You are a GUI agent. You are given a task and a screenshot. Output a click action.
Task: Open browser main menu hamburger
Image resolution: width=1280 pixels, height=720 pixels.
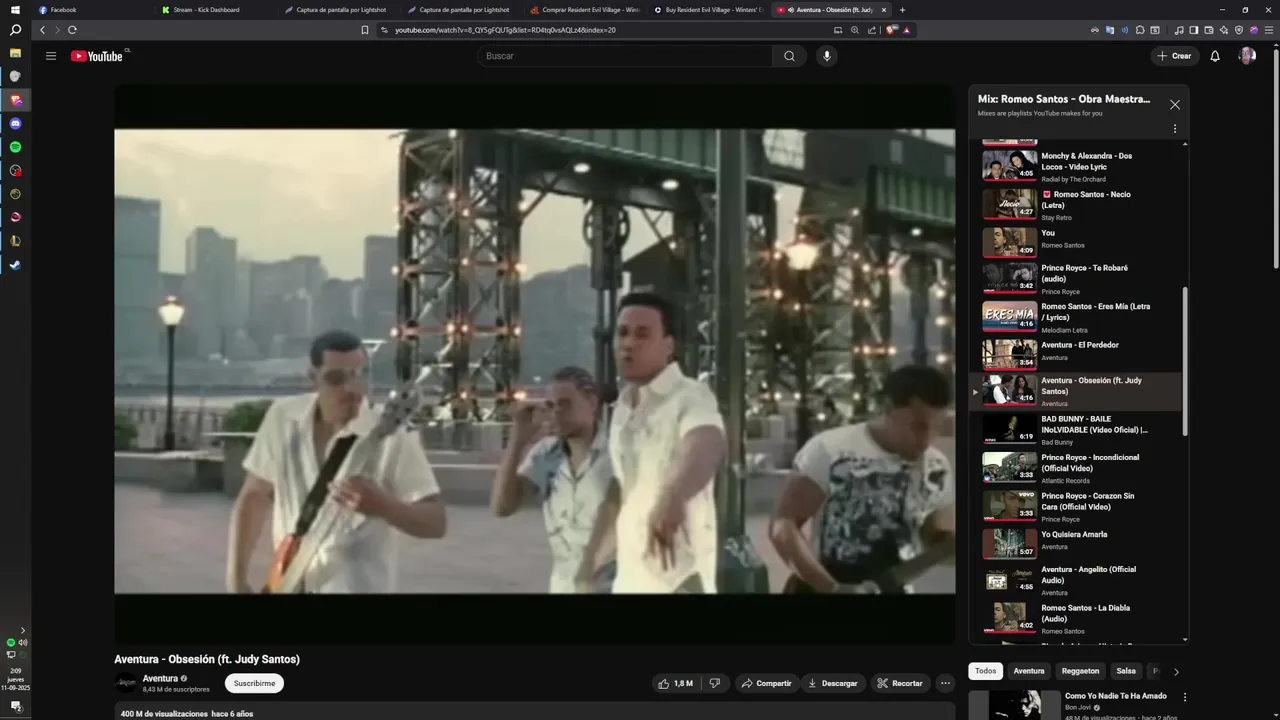click(1268, 30)
